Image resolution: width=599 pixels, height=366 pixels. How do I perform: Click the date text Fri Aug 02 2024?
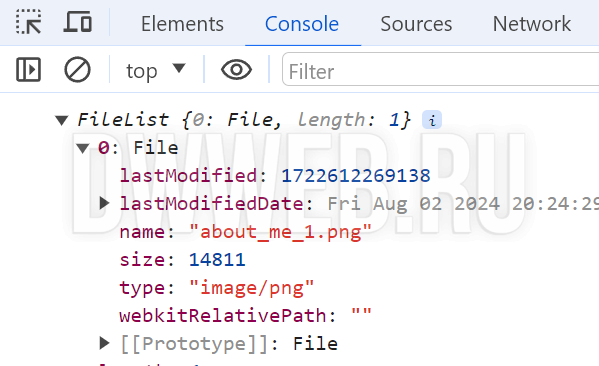[x=414, y=204]
